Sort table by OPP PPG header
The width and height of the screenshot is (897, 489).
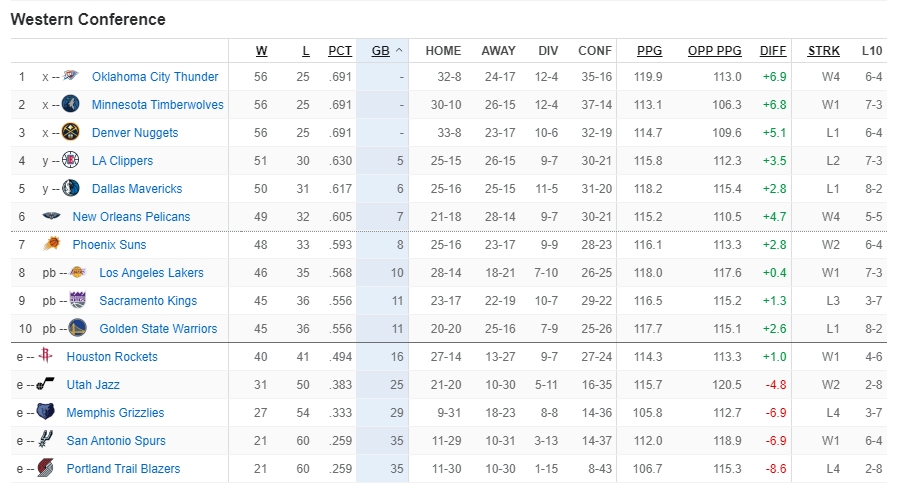pos(715,51)
